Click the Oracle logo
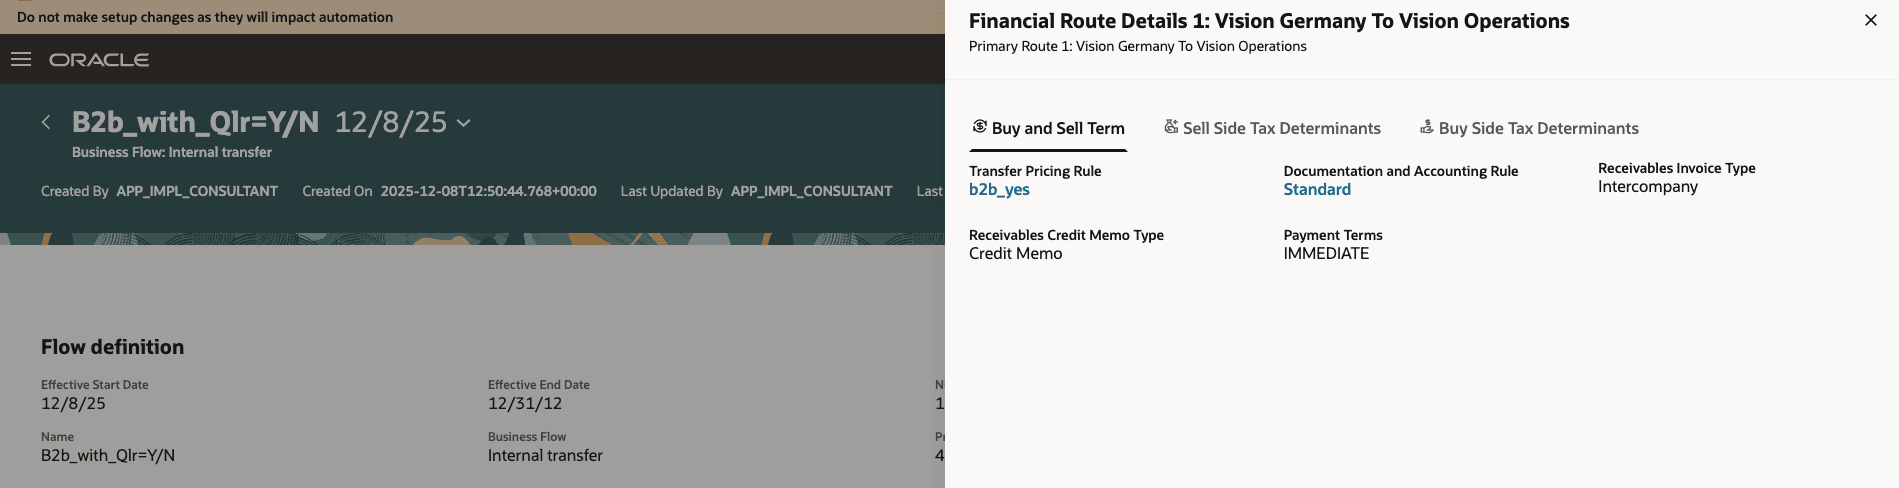Screen dimensions: 1899x488 (x=99, y=60)
